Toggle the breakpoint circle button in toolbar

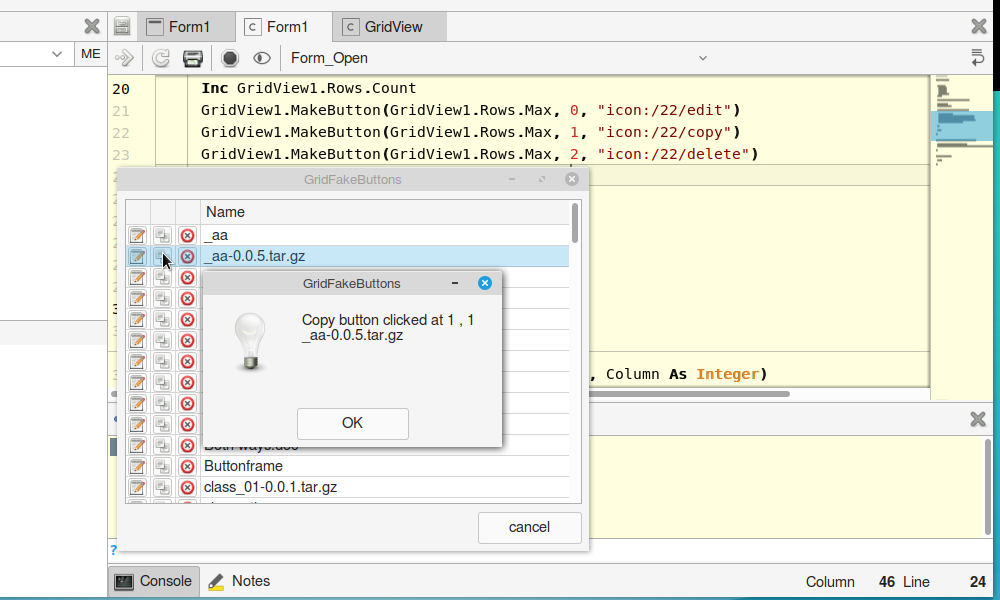coord(230,58)
